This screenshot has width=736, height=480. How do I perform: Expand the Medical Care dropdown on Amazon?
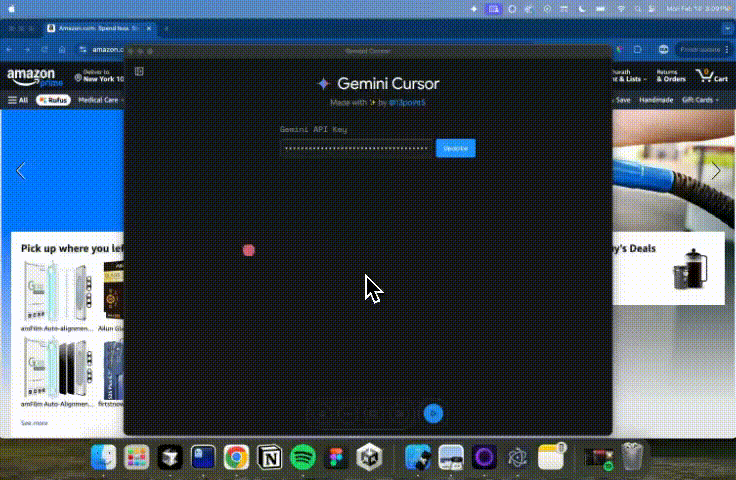coord(100,100)
